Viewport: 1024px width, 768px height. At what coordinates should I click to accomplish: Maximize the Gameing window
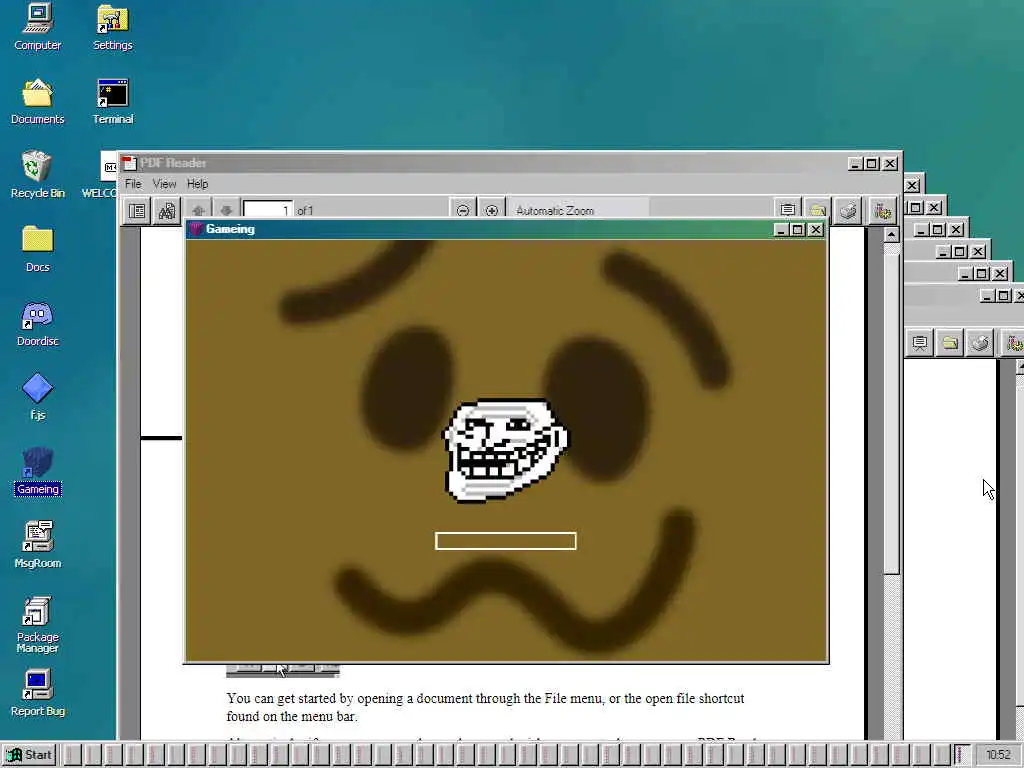point(797,230)
